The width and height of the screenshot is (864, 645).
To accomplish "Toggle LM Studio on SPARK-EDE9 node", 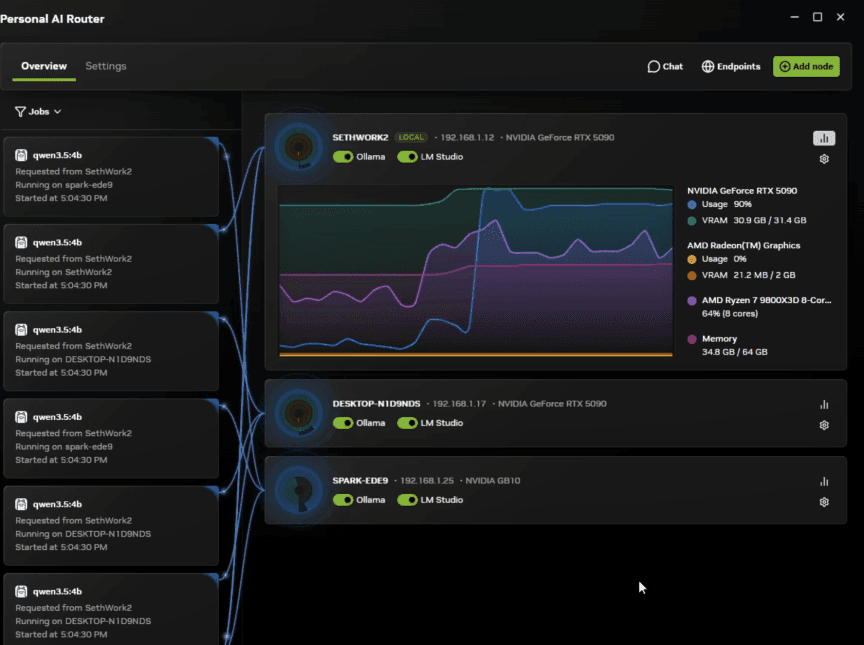I will point(407,500).
